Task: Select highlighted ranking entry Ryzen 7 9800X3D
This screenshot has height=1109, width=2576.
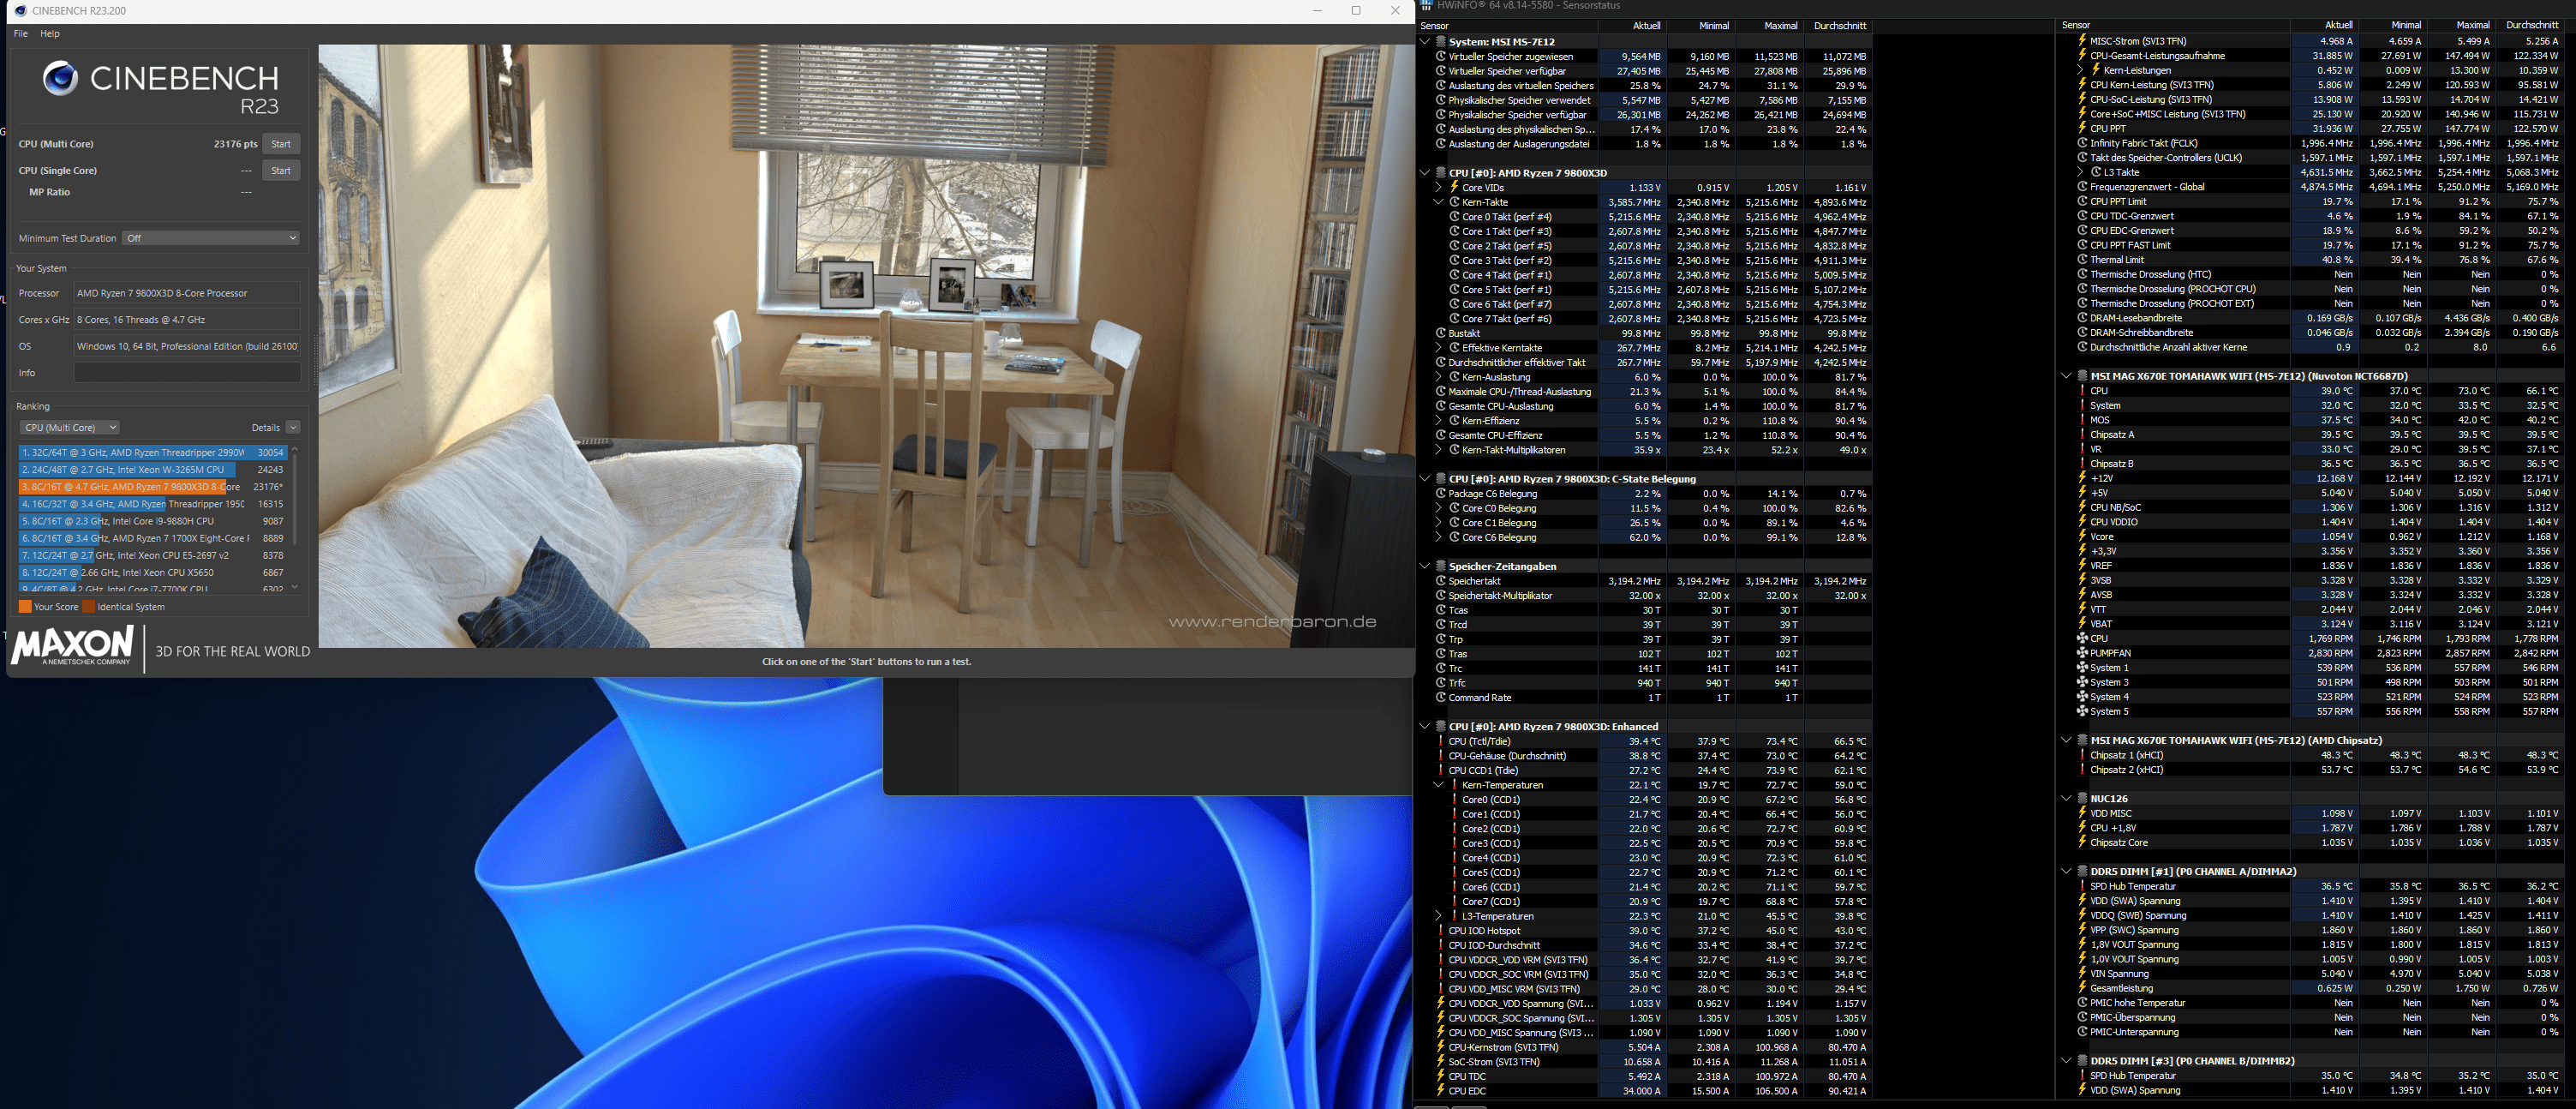Action: 152,487
